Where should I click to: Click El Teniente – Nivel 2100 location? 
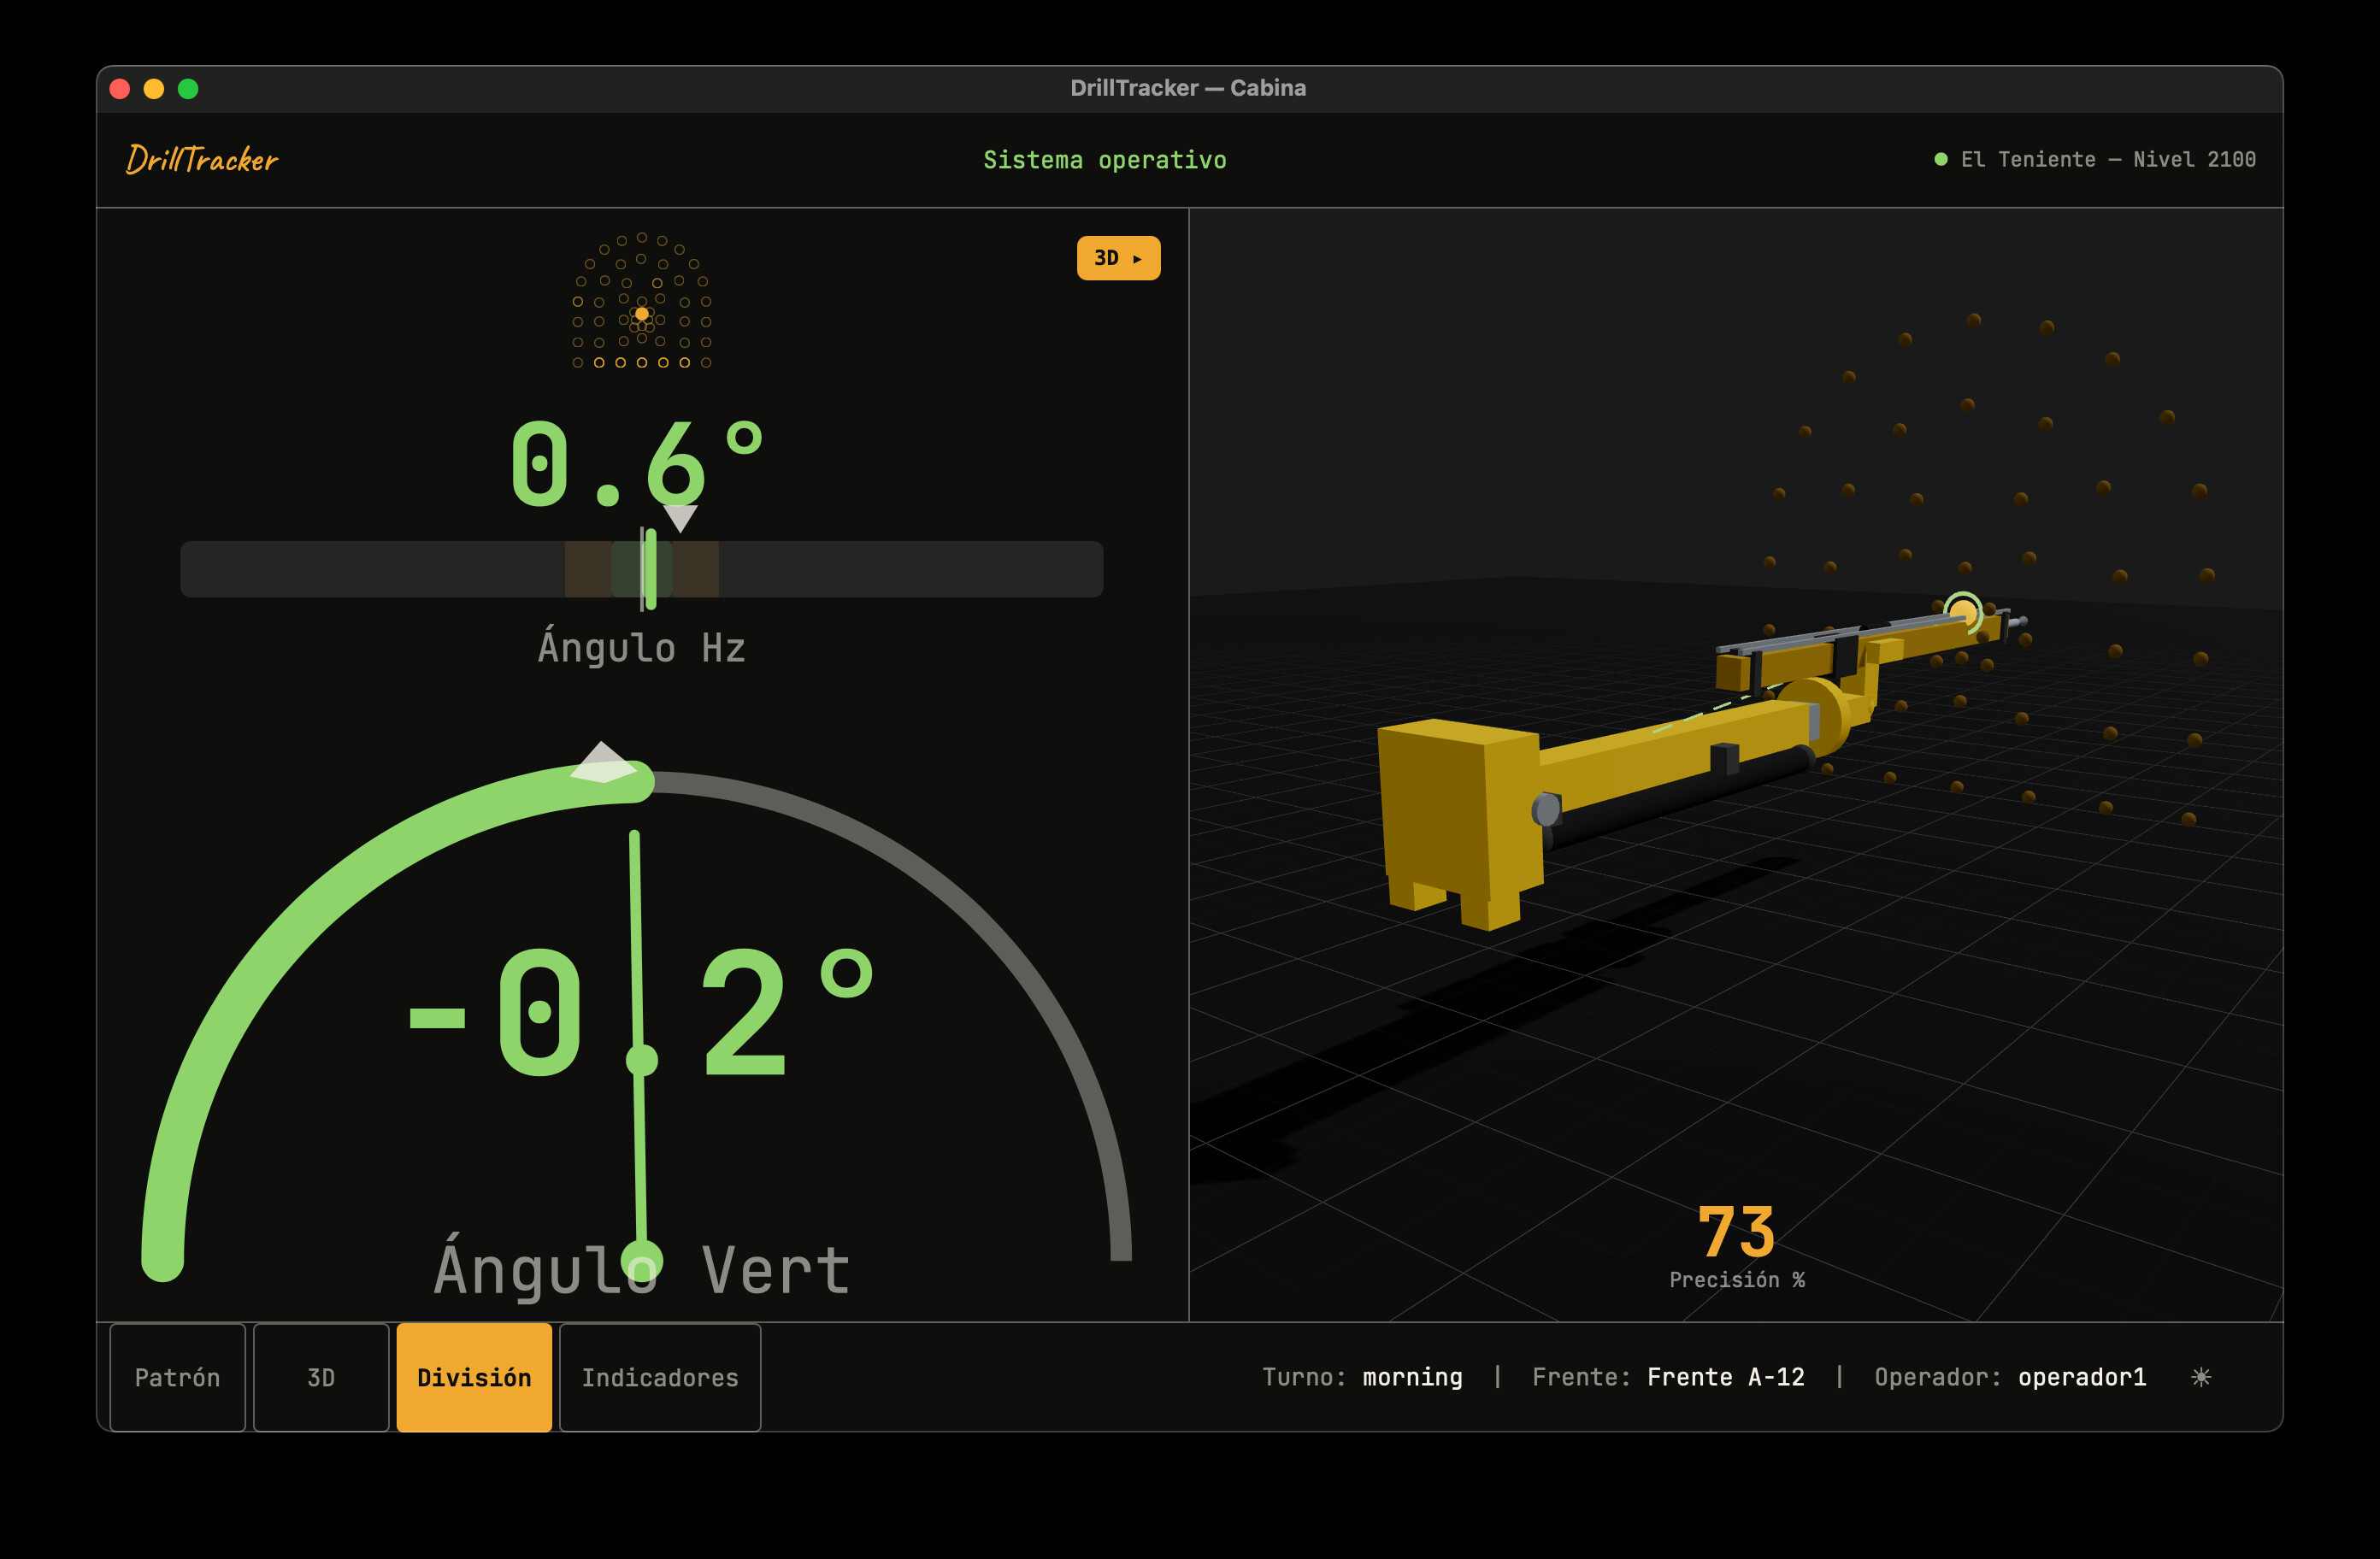[x=2107, y=159]
